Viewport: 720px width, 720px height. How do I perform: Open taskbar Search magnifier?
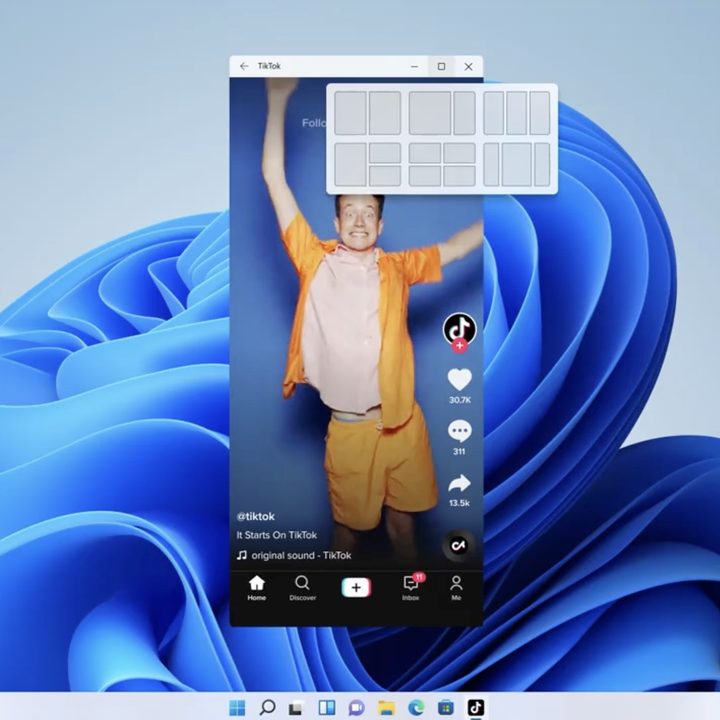pyautogui.click(x=267, y=708)
